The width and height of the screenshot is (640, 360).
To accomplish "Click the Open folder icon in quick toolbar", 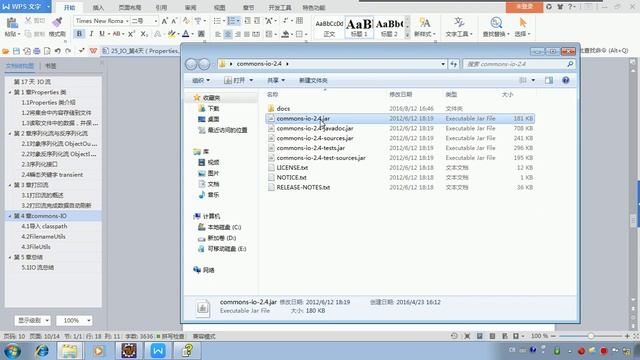I will pos(6,51).
